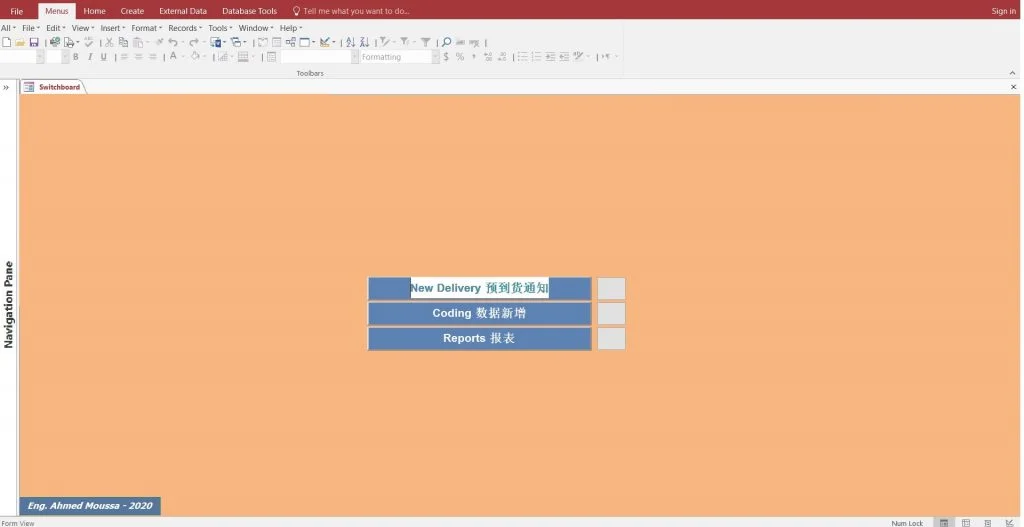Toggle Bold formatting button
Screen dimensions: 1024x527
(x=75, y=57)
